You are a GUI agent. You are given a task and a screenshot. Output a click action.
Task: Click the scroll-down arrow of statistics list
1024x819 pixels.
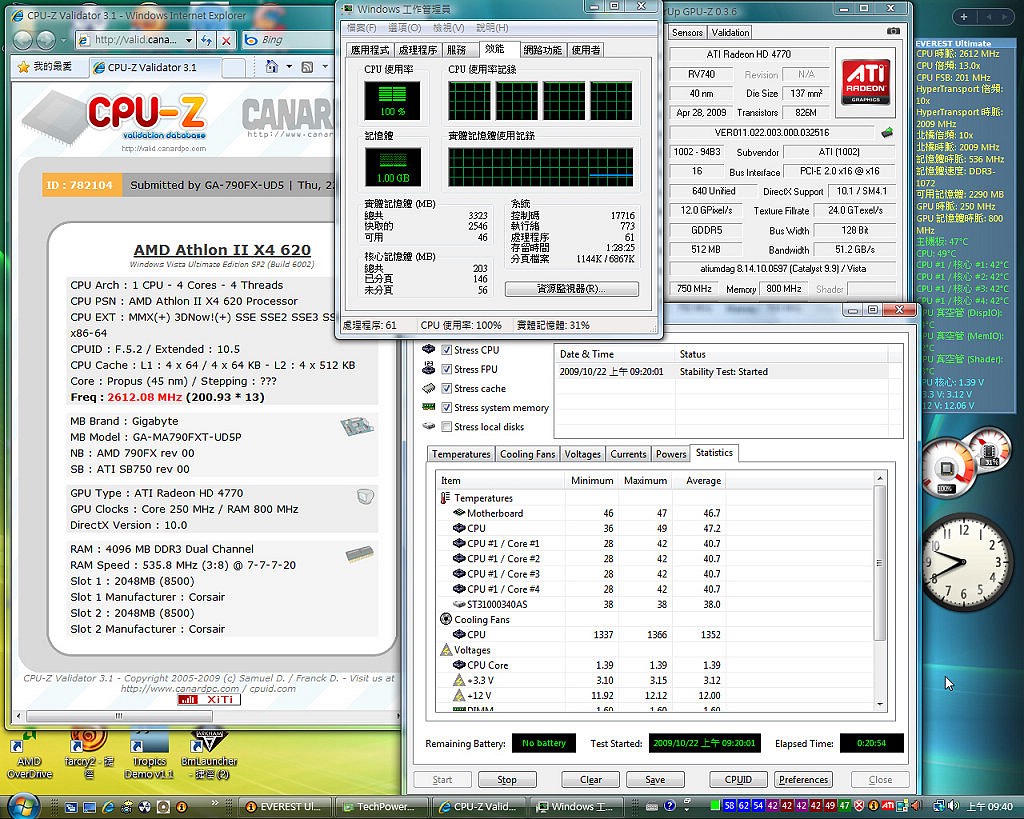pos(880,705)
